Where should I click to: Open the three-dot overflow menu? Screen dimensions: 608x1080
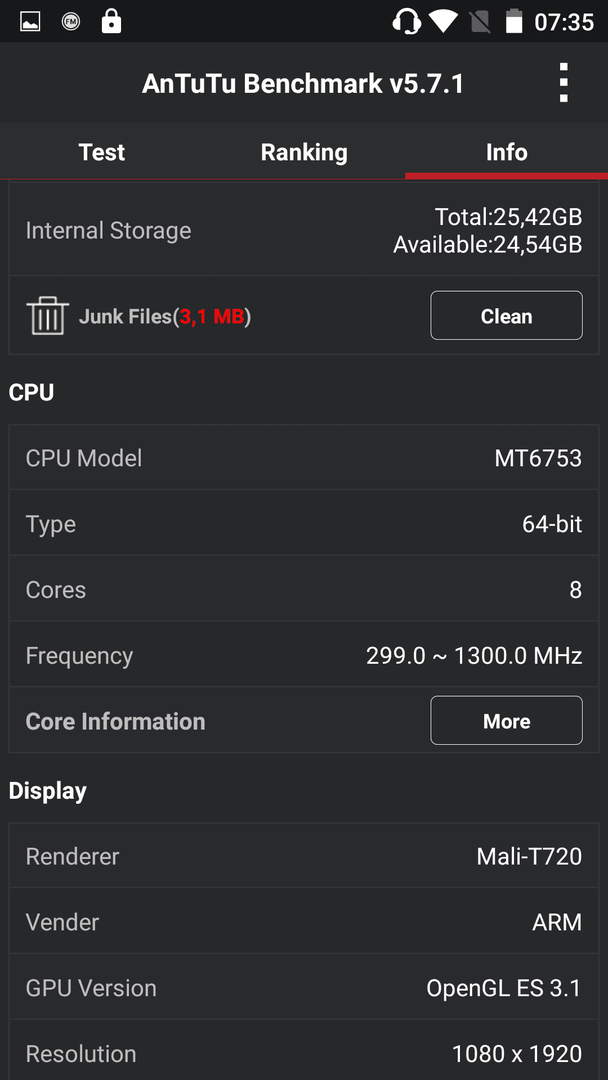(563, 83)
